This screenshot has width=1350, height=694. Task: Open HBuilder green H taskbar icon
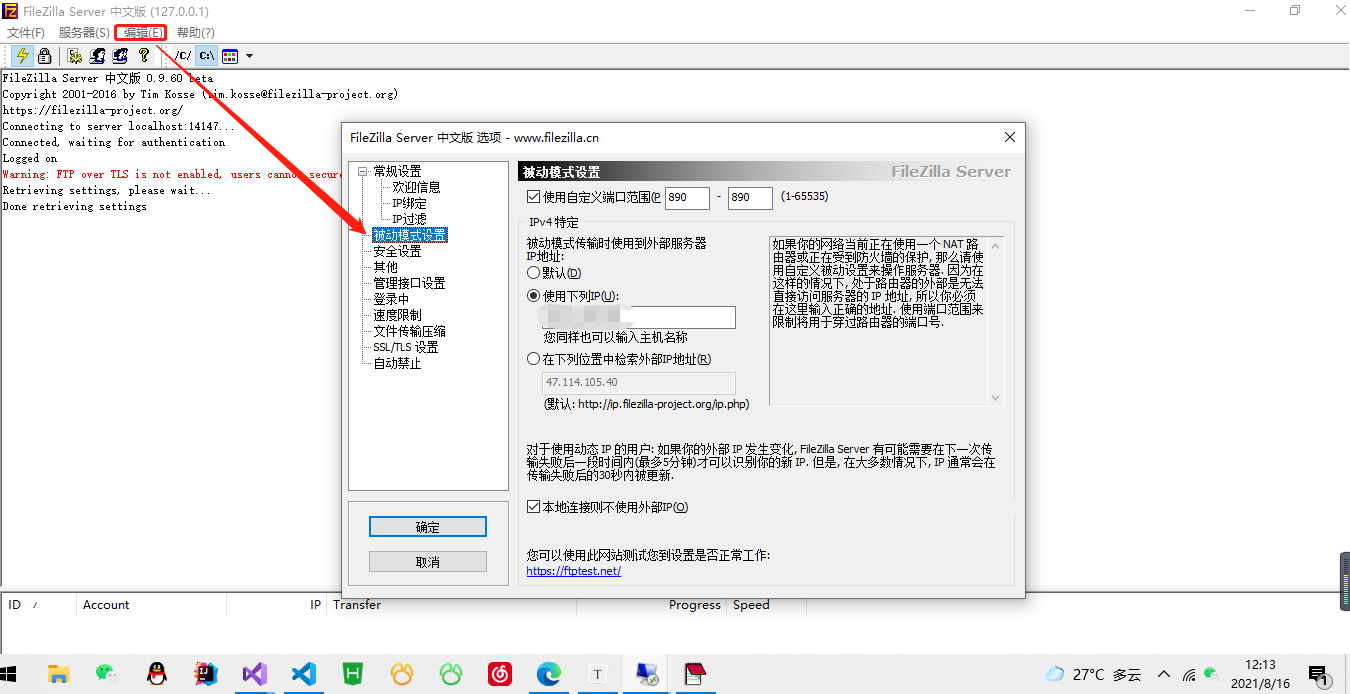353,674
